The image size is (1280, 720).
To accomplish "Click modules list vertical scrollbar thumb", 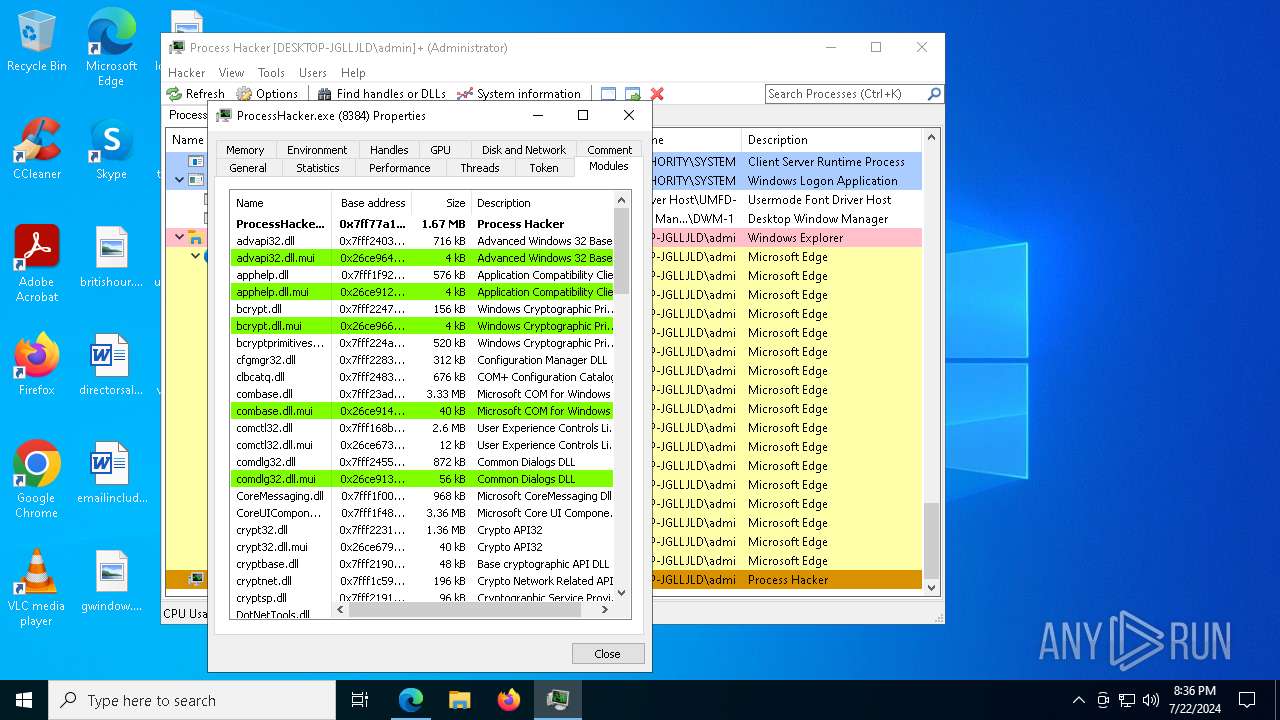I will point(621,250).
